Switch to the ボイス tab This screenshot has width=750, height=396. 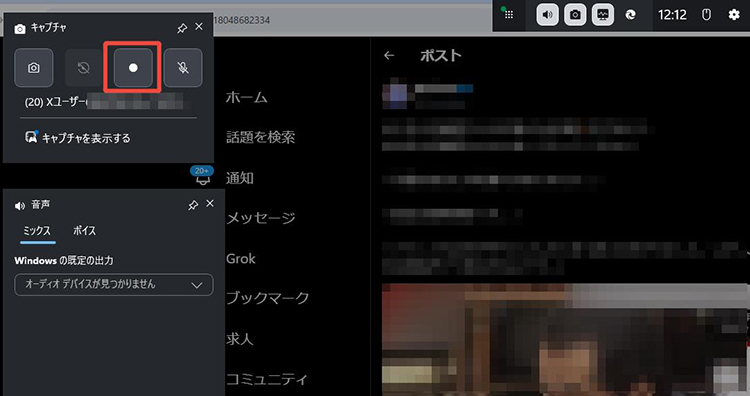click(x=84, y=231)
